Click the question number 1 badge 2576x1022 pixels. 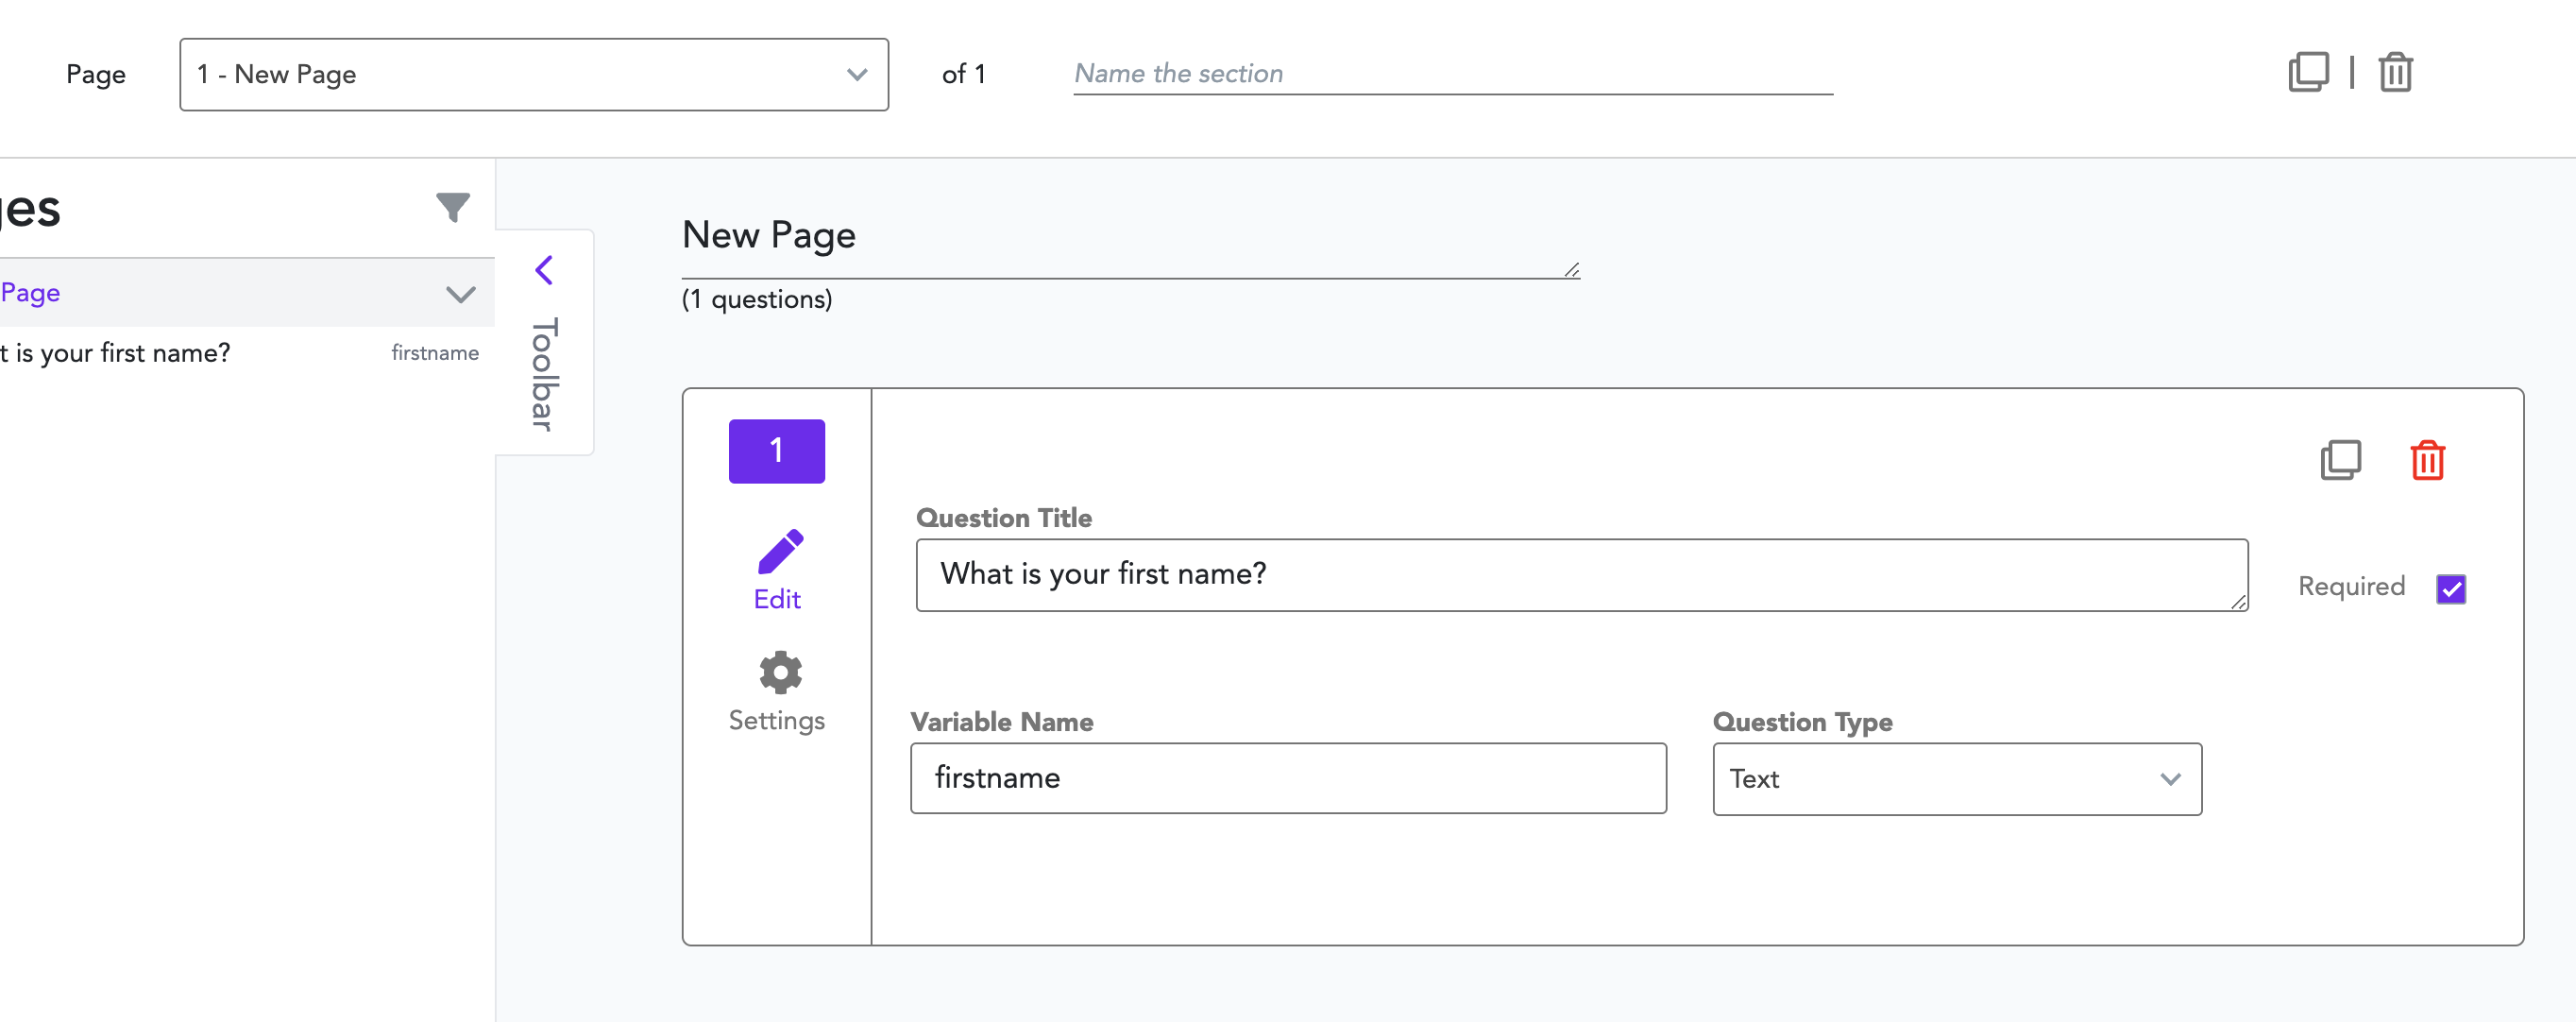(776, 451)
